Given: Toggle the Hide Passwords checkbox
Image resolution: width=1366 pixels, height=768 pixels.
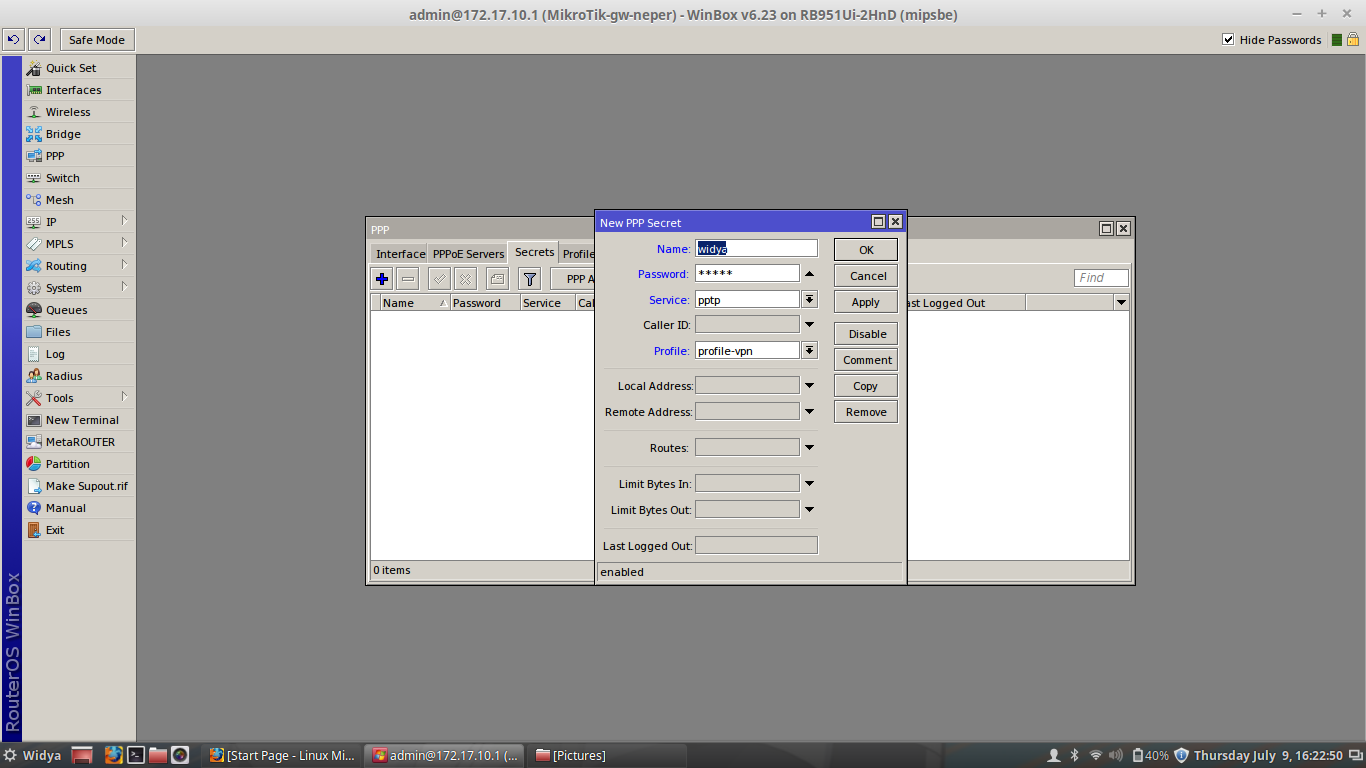Looking at the screenshot, I should 1229,40.
